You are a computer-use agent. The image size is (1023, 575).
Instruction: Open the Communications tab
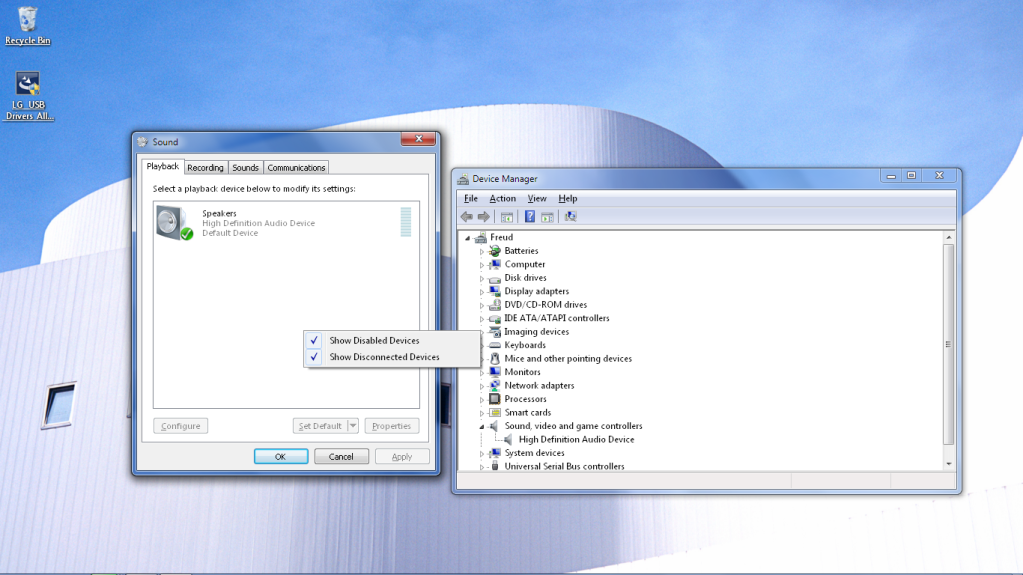296,168
